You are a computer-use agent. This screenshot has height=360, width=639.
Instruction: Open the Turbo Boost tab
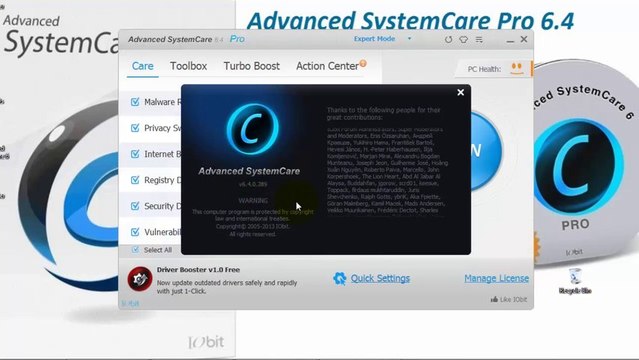point(251,66)
